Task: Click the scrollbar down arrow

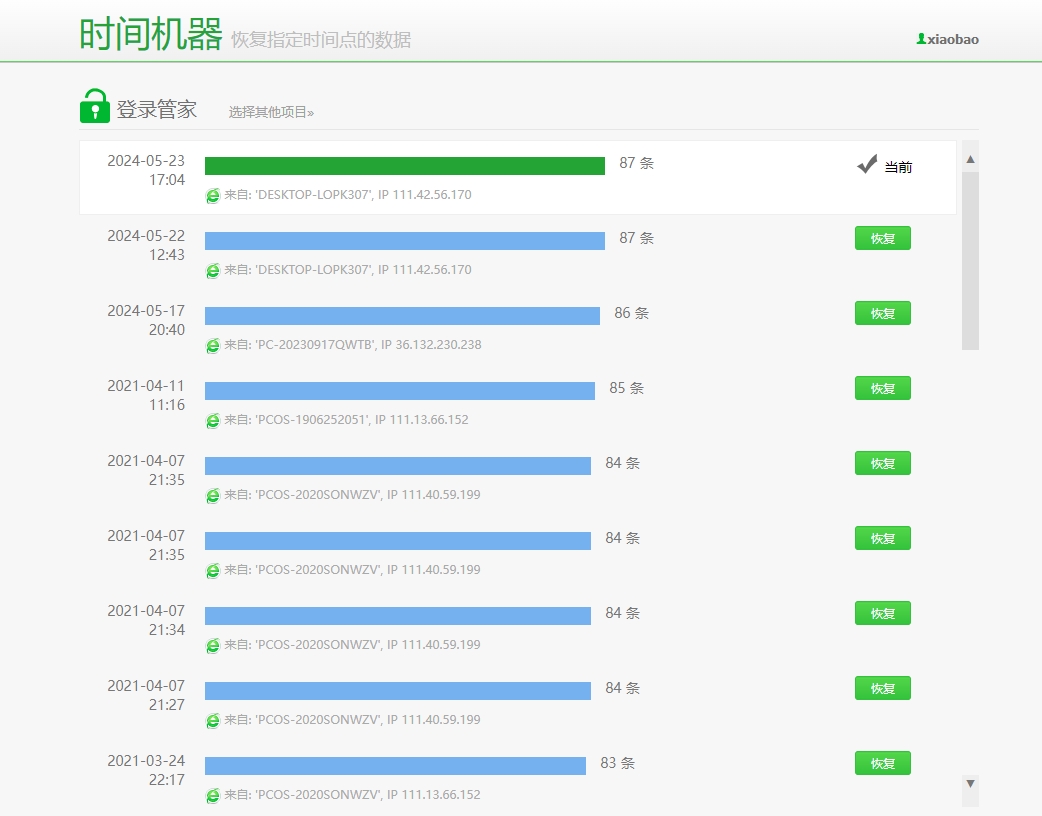Action: (x=970, y=783)
